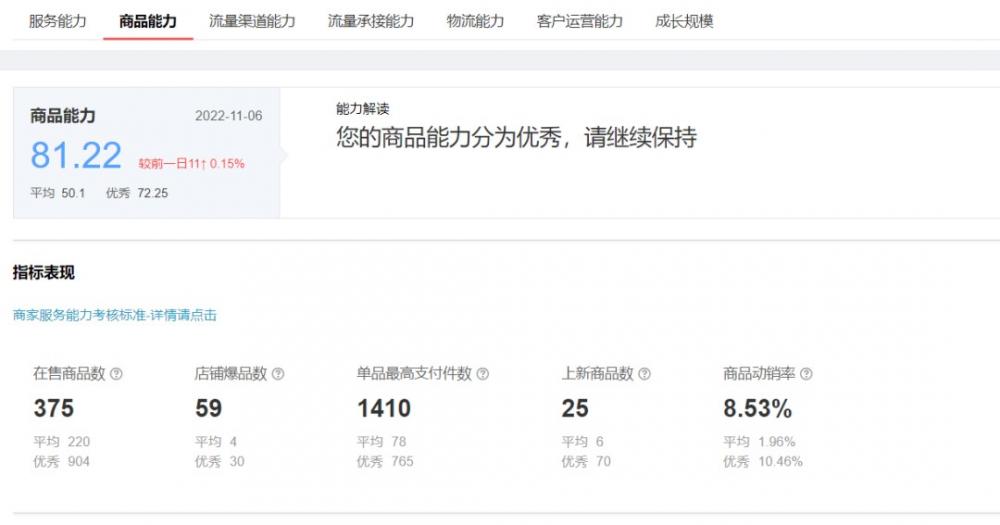
Task: Open the 流量渠道能力 tab
Action: click(252, 21)
